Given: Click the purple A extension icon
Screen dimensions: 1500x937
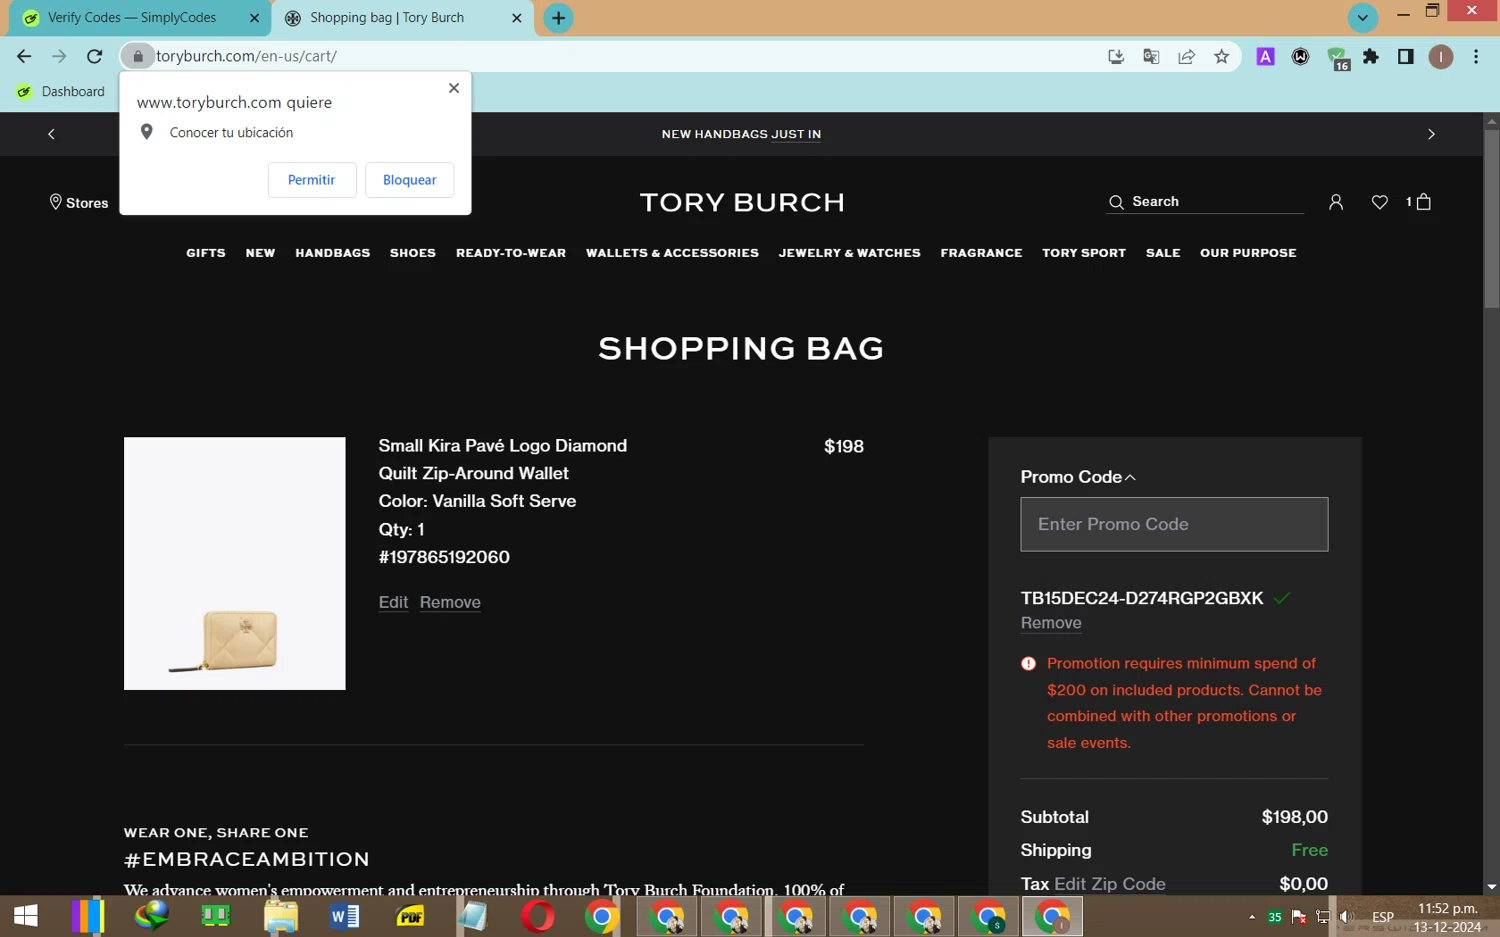Looking at the screenshot, I should coord(1265,57).
